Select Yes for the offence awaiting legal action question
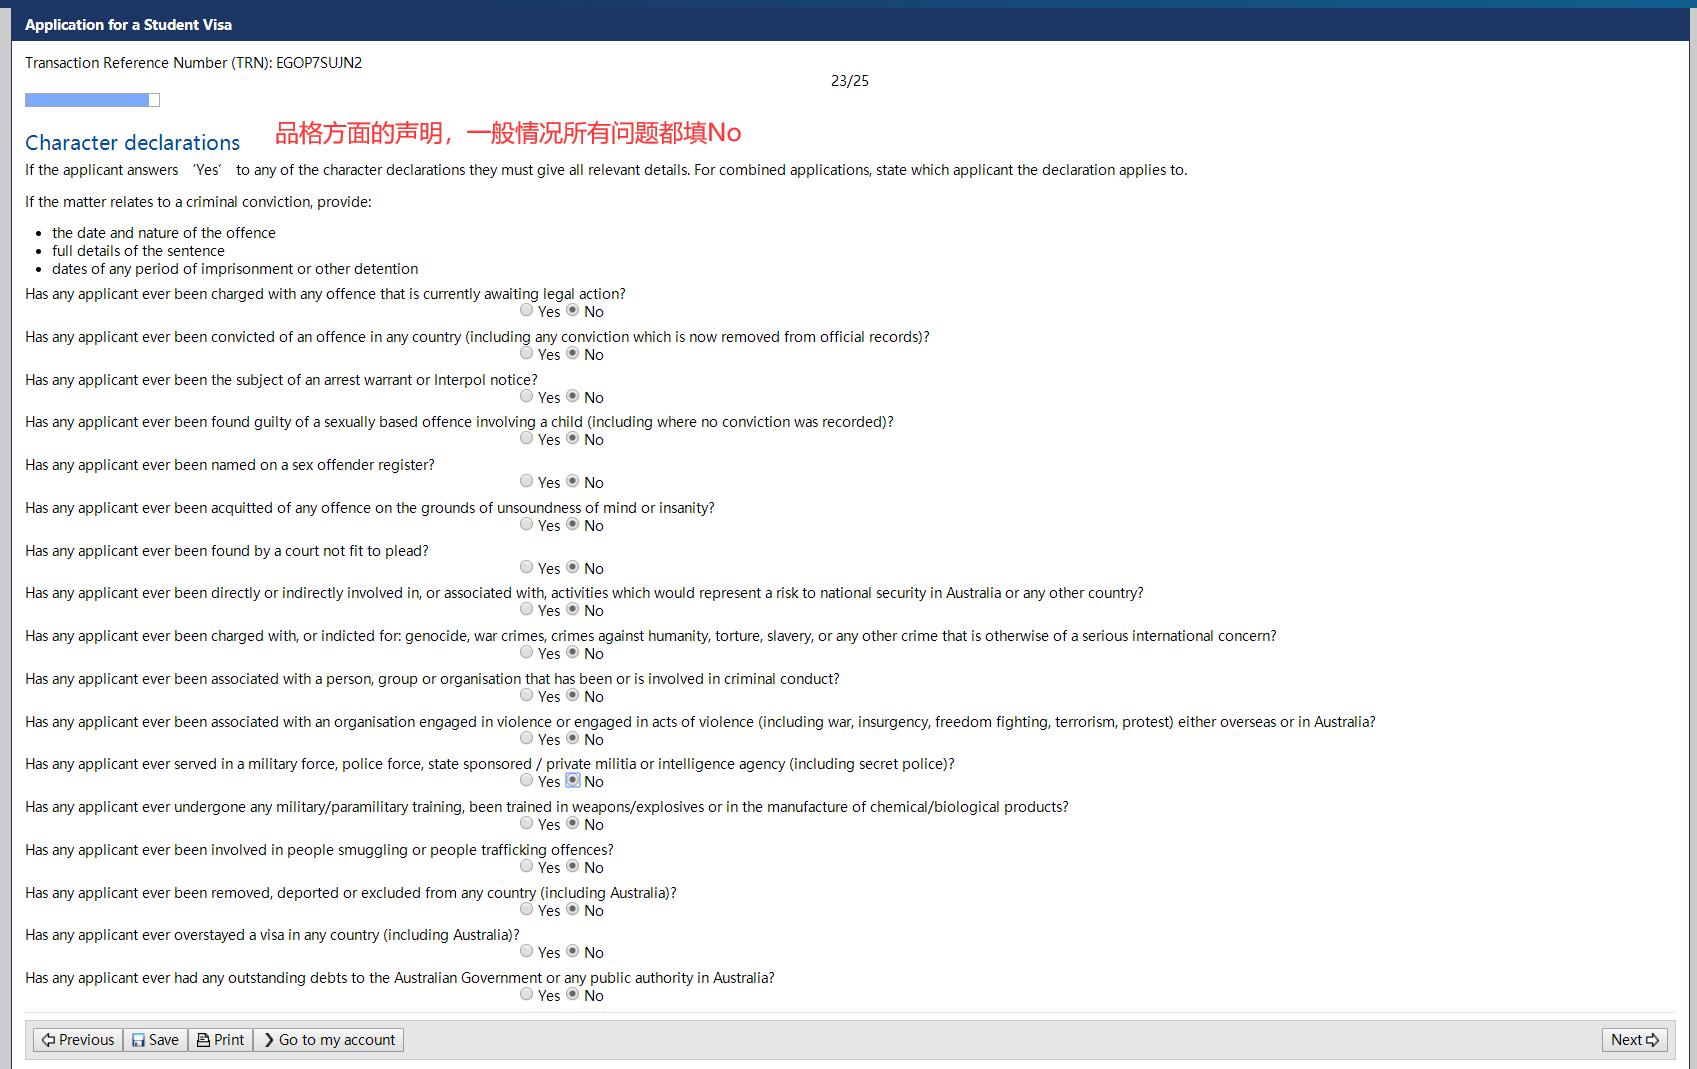Image resolution: width=1697 pixels, height=1069 pixels. tap(526, 310)
